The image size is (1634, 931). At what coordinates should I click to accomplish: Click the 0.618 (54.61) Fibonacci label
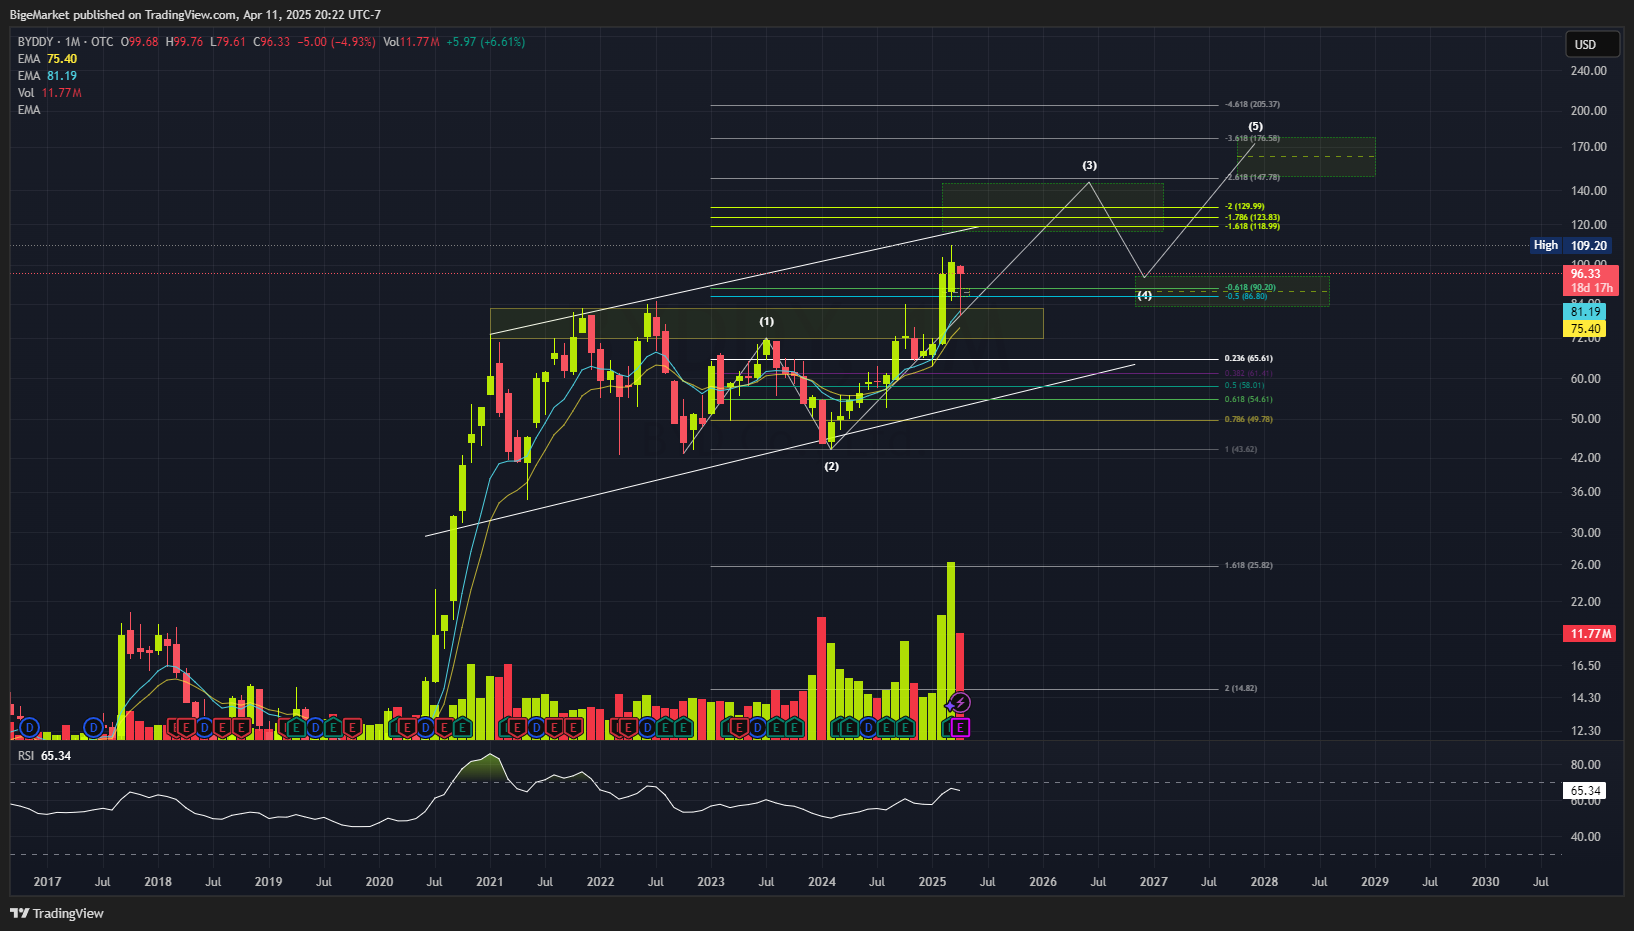[x=1249, y=400]
